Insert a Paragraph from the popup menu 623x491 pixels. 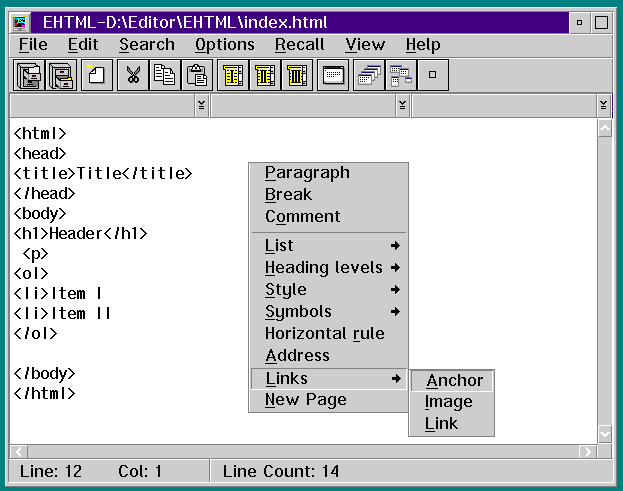tap(307, 173)
